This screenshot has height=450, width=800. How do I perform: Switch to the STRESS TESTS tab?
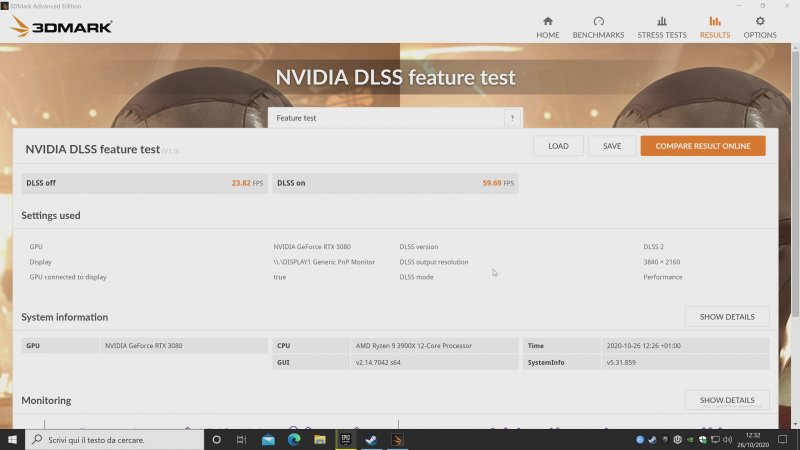(662, 27)
